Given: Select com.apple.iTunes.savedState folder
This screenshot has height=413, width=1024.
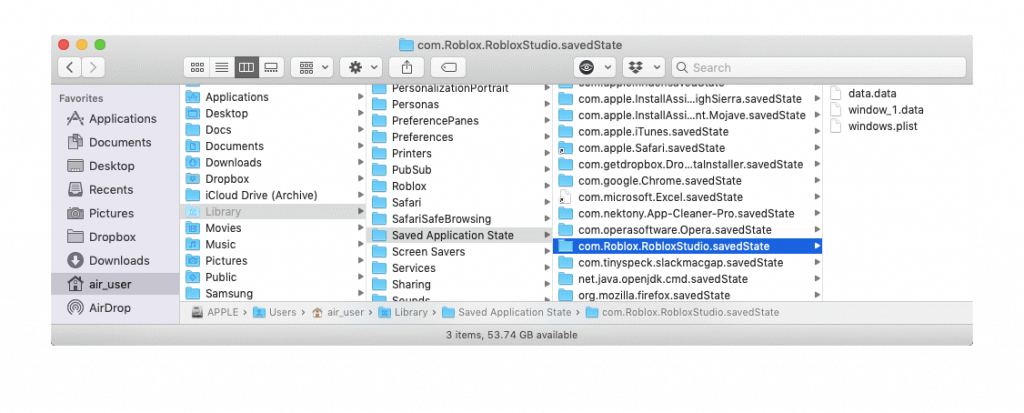Looking at the screenshot, I should (688, 132).
